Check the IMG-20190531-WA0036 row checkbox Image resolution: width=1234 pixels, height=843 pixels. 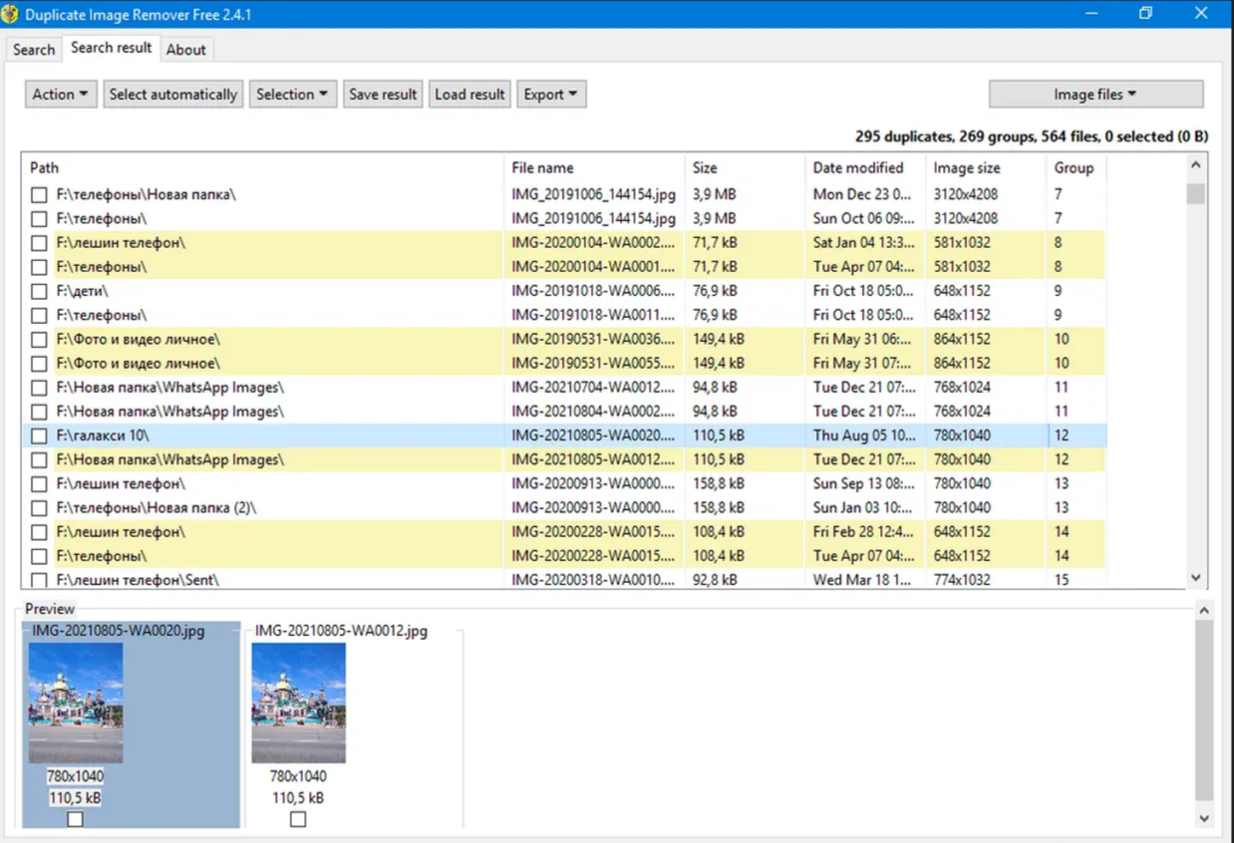point(39,339)
